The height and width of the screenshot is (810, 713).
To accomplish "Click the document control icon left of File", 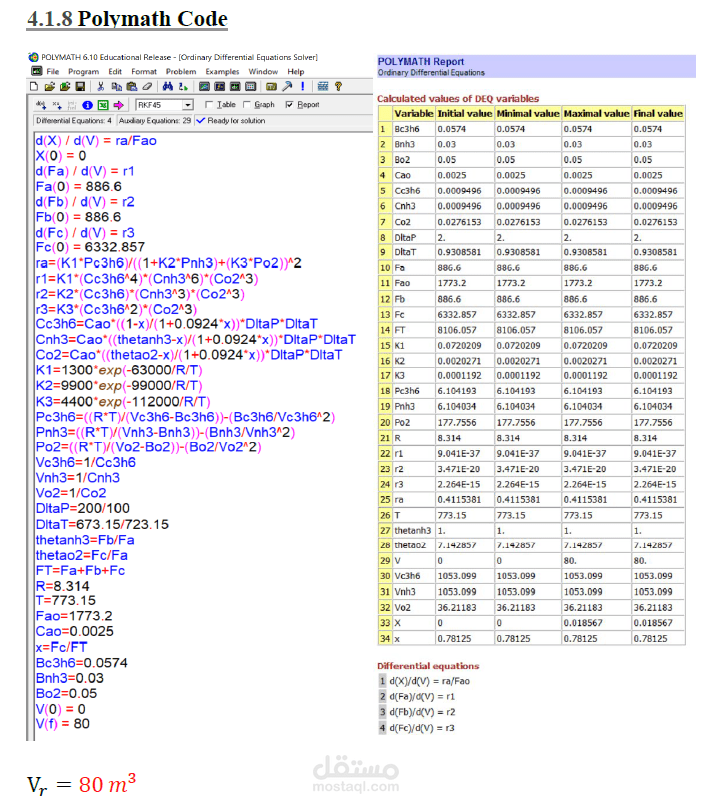I will click(37, 71).
